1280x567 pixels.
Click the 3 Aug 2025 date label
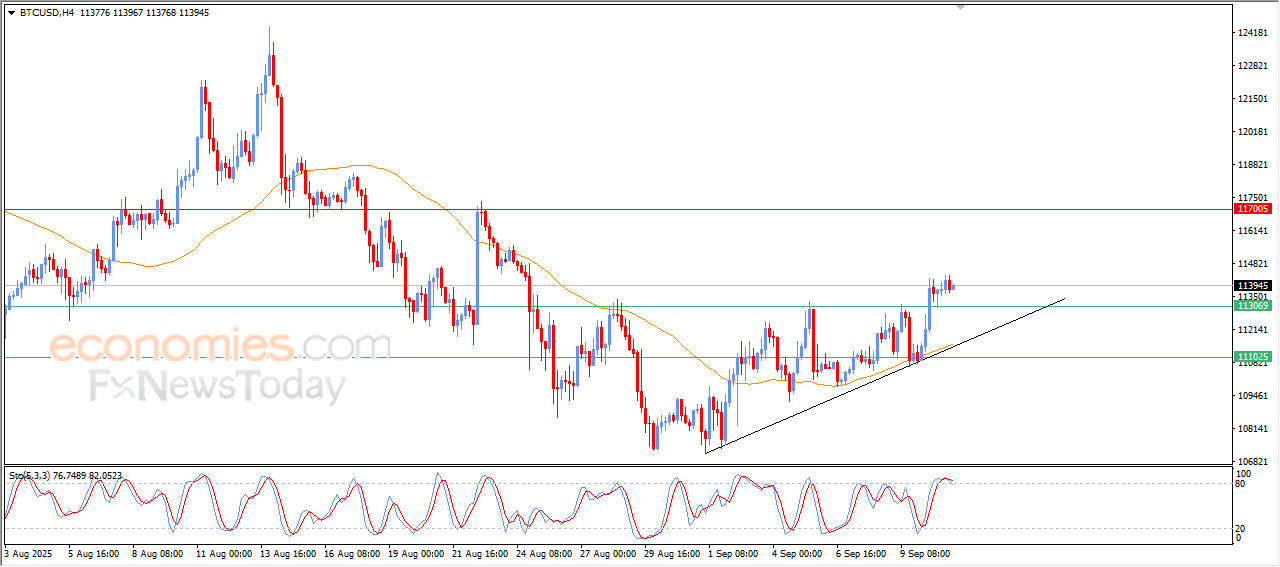coord(27,553)
